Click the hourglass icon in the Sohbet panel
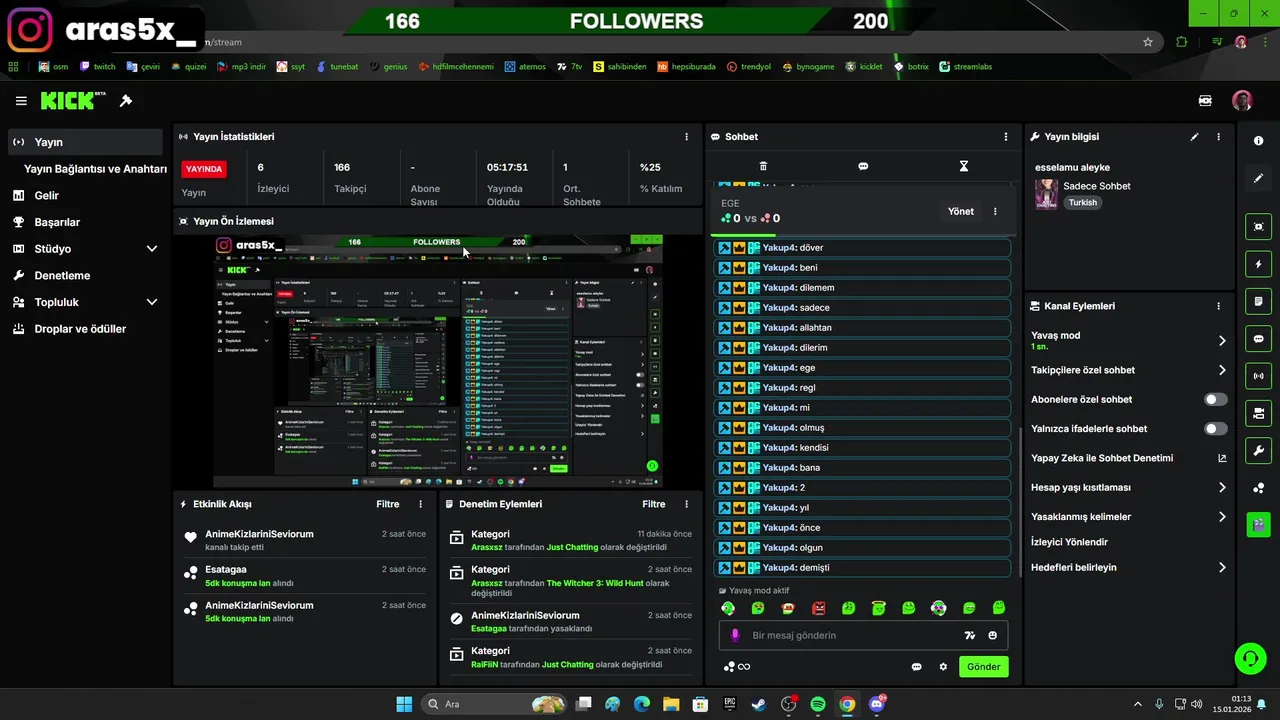This screenshot has height=720, width=1280. click(964, 166)
